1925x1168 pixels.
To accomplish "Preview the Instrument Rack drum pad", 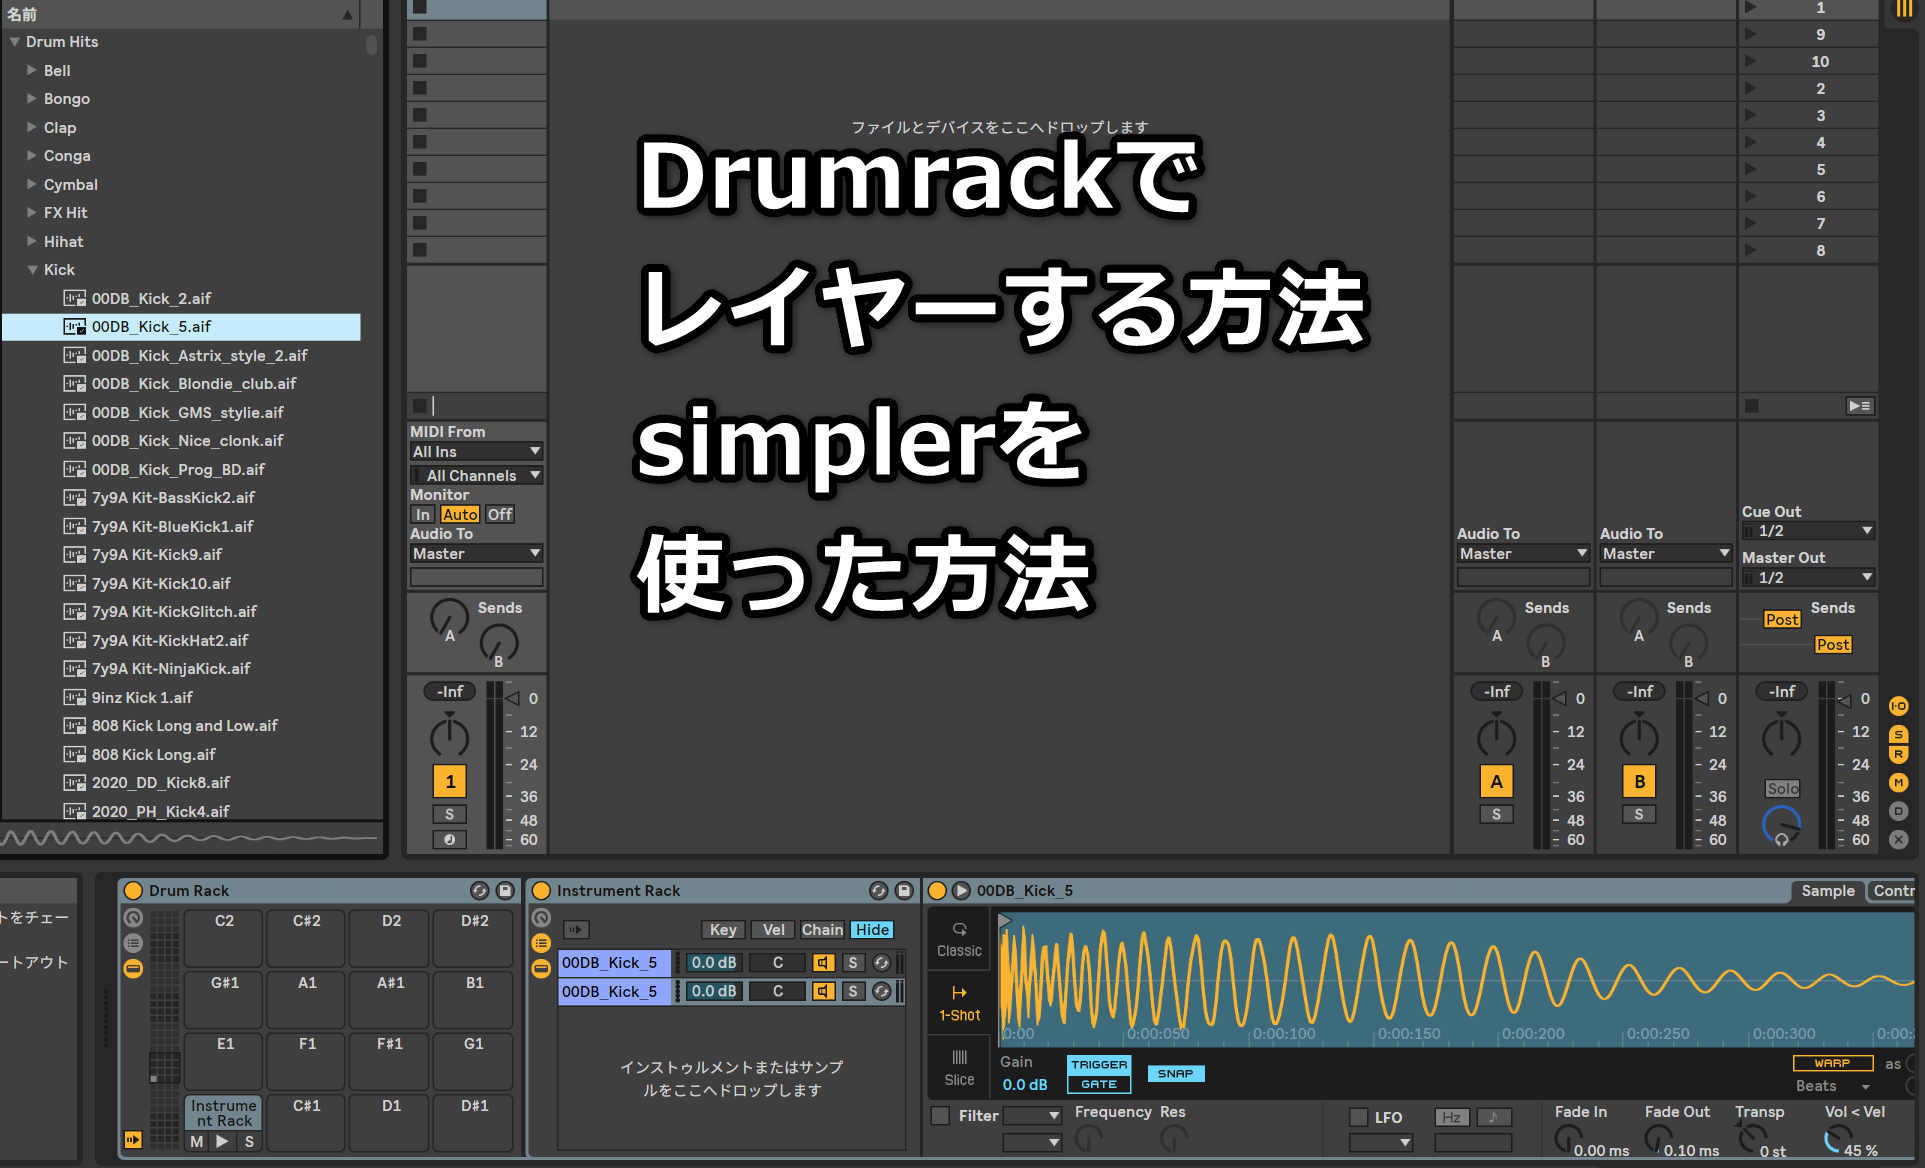I will (x=222, y=1141).
